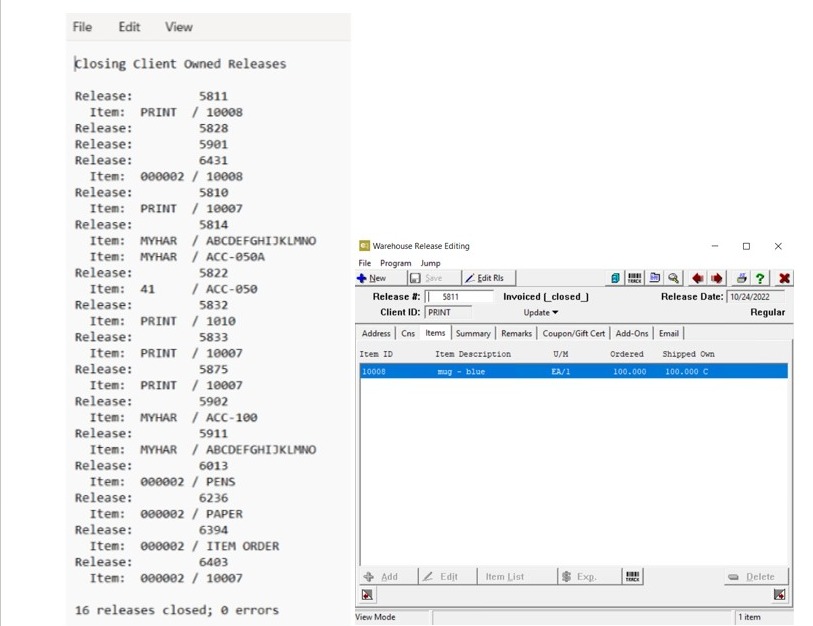Click the Add item button
This screenshot has width=813, height=626.
point(388,576)
